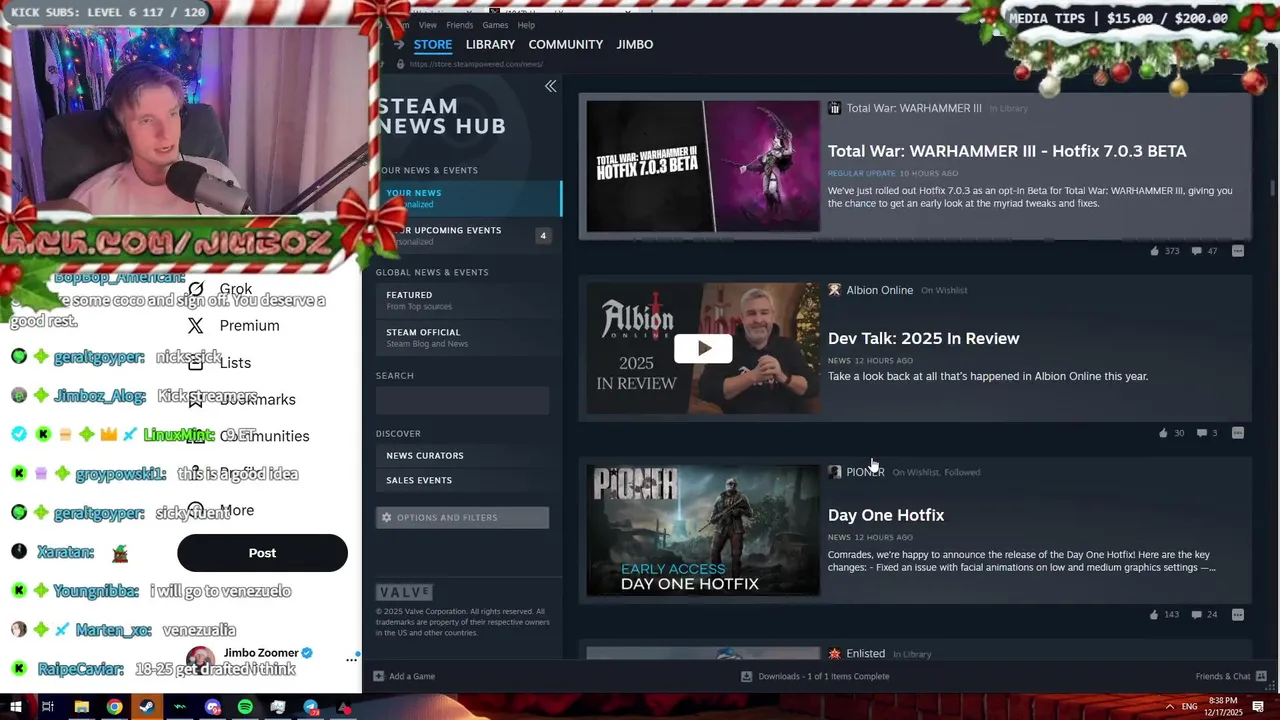
Task: Click the news feed vertical scrollbar
Action: pyautogui.click(x=1272, y=188)
